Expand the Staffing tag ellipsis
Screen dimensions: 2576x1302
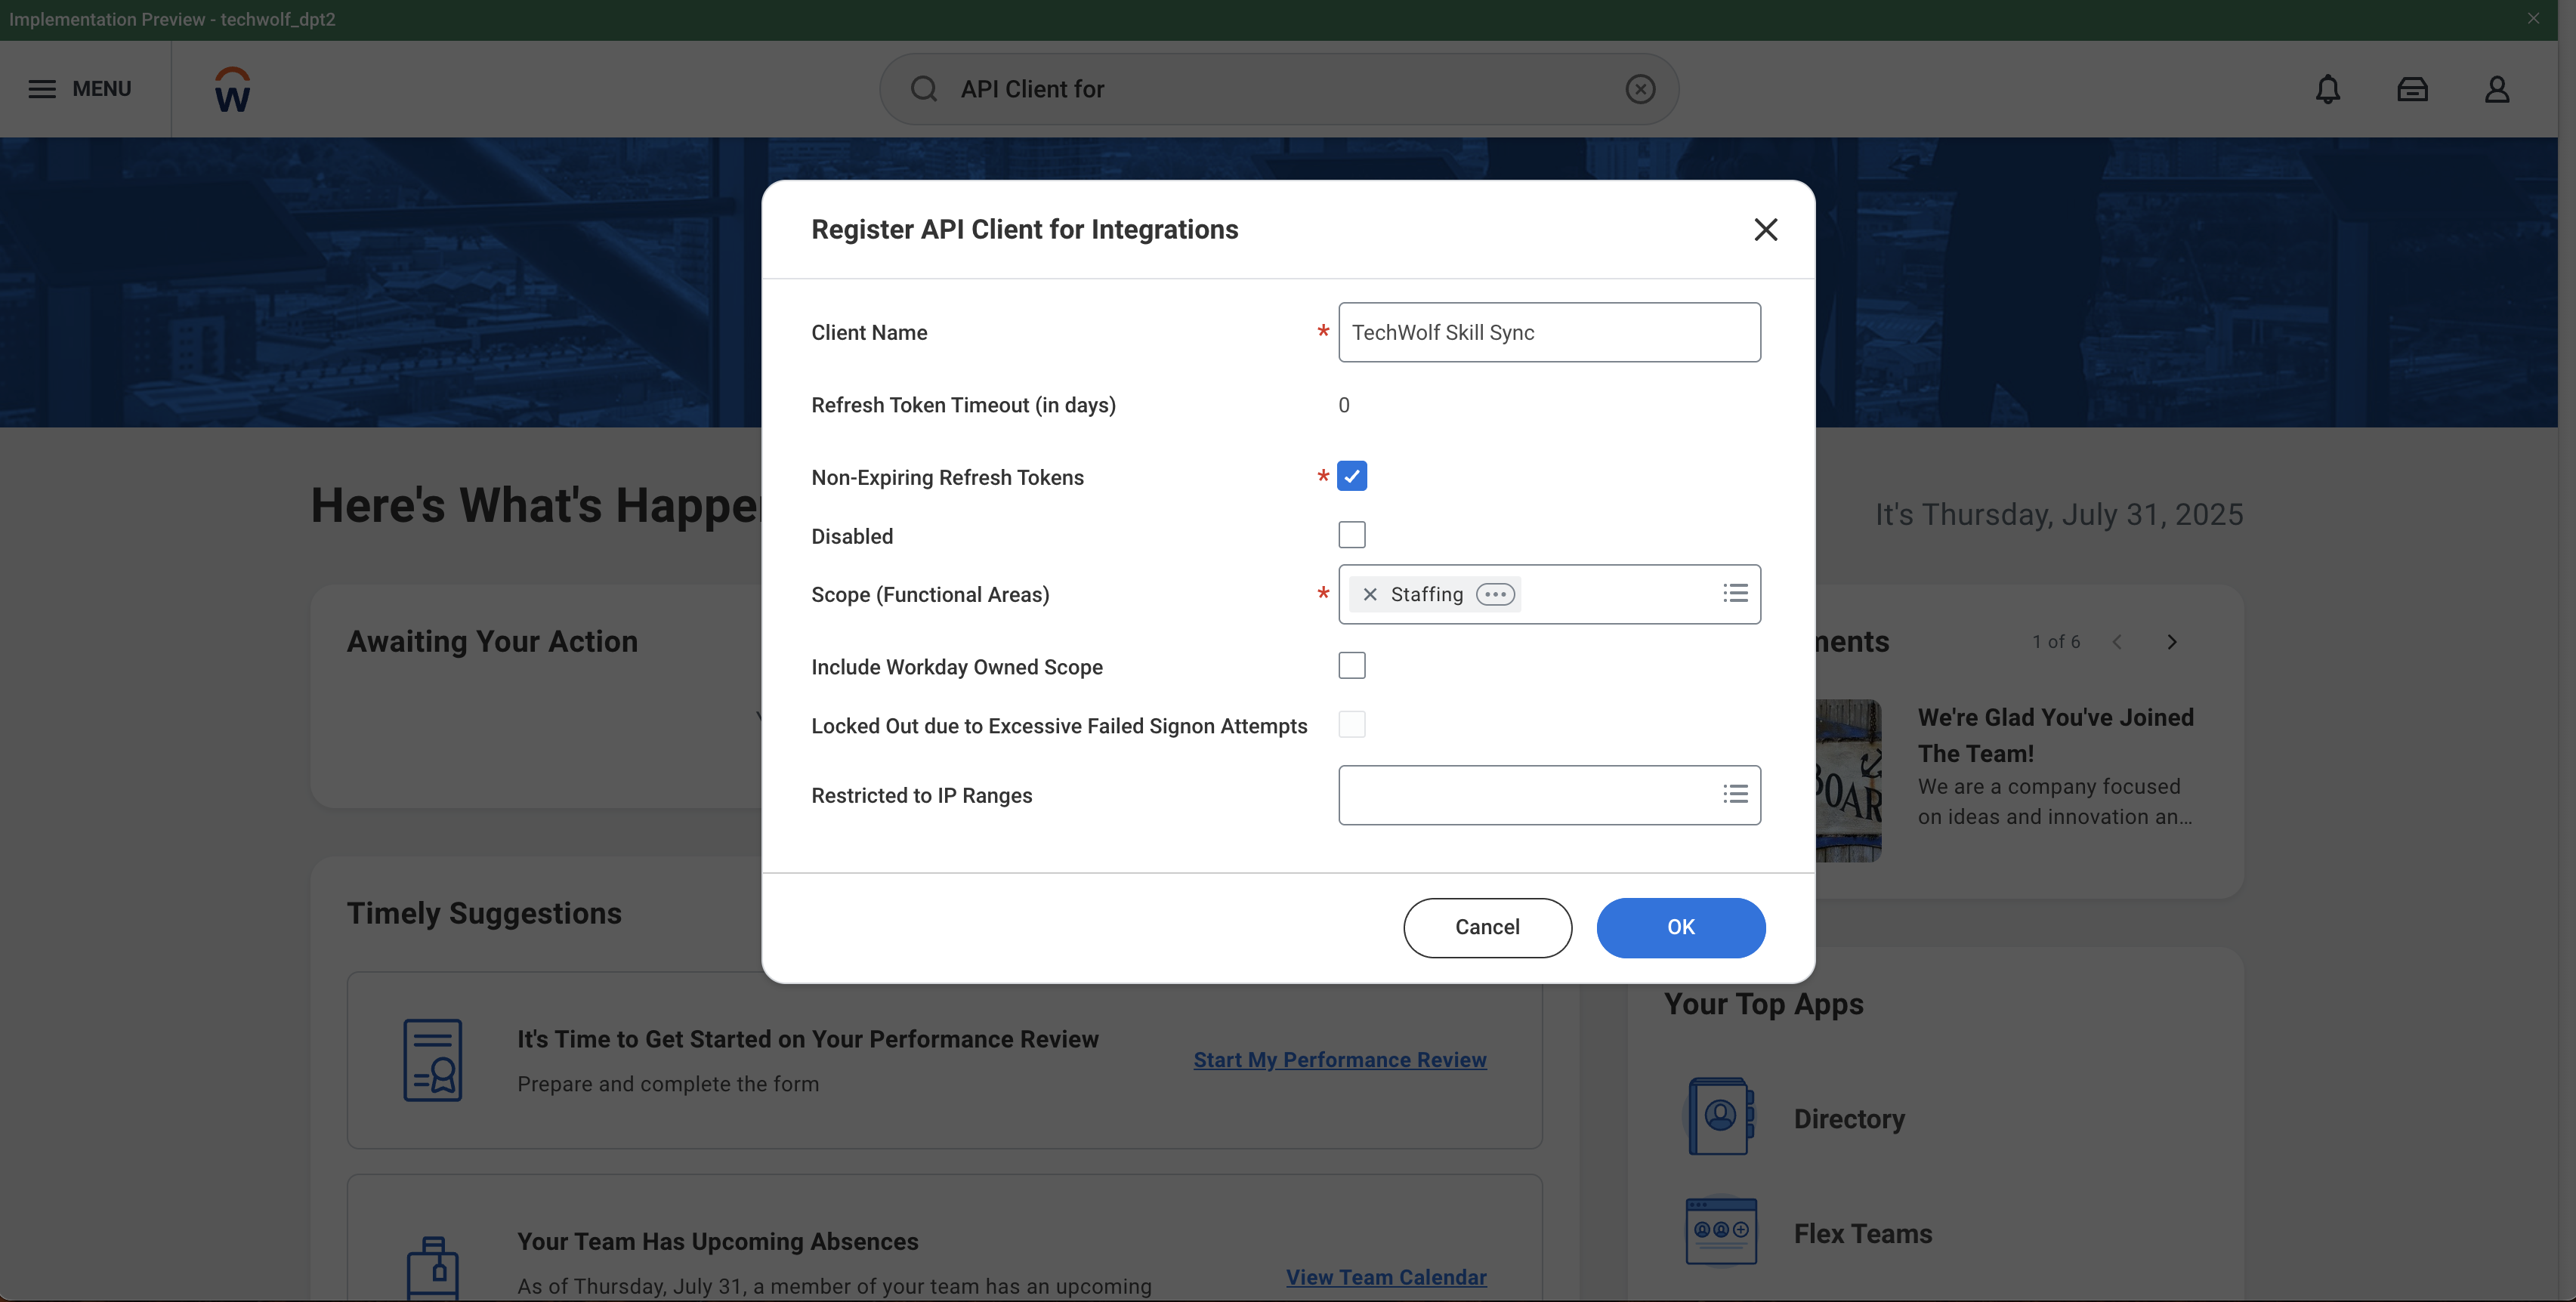(x=1495, y=594)
